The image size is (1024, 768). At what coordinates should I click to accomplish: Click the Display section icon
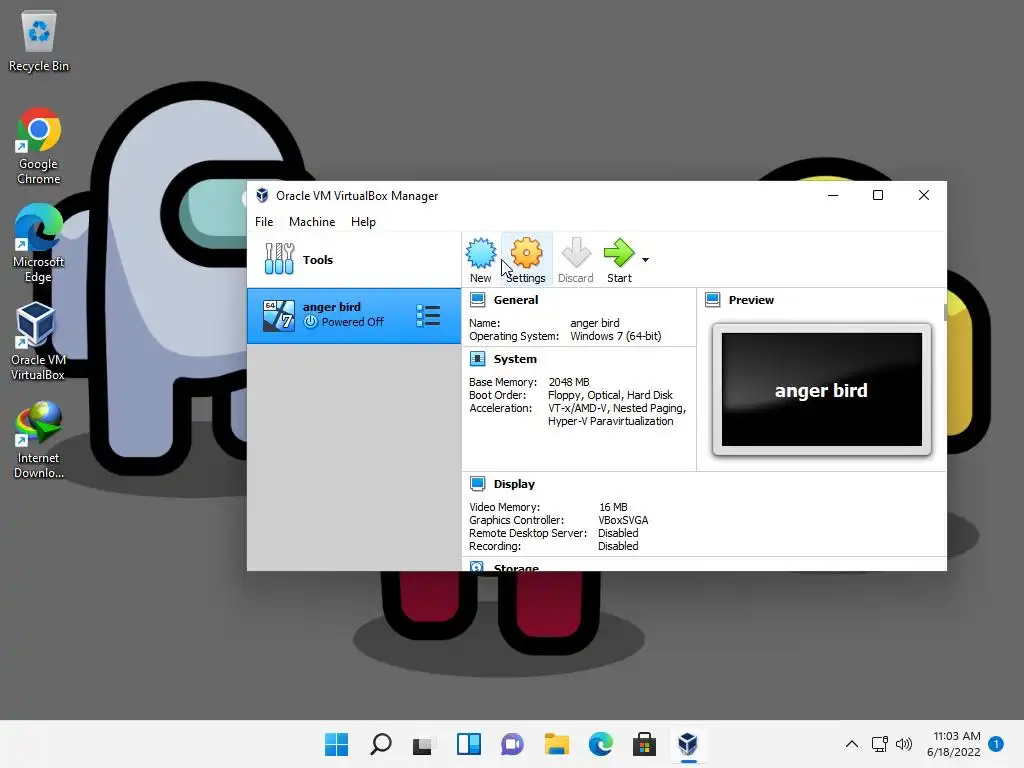[x=477, y=483]
